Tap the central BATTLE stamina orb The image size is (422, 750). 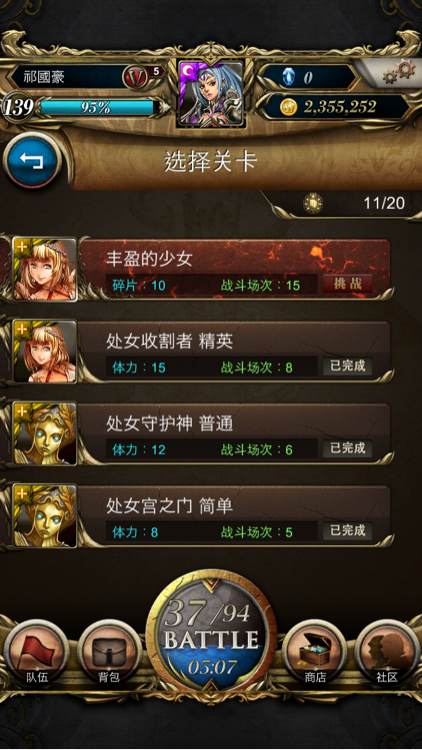(211, 630)
